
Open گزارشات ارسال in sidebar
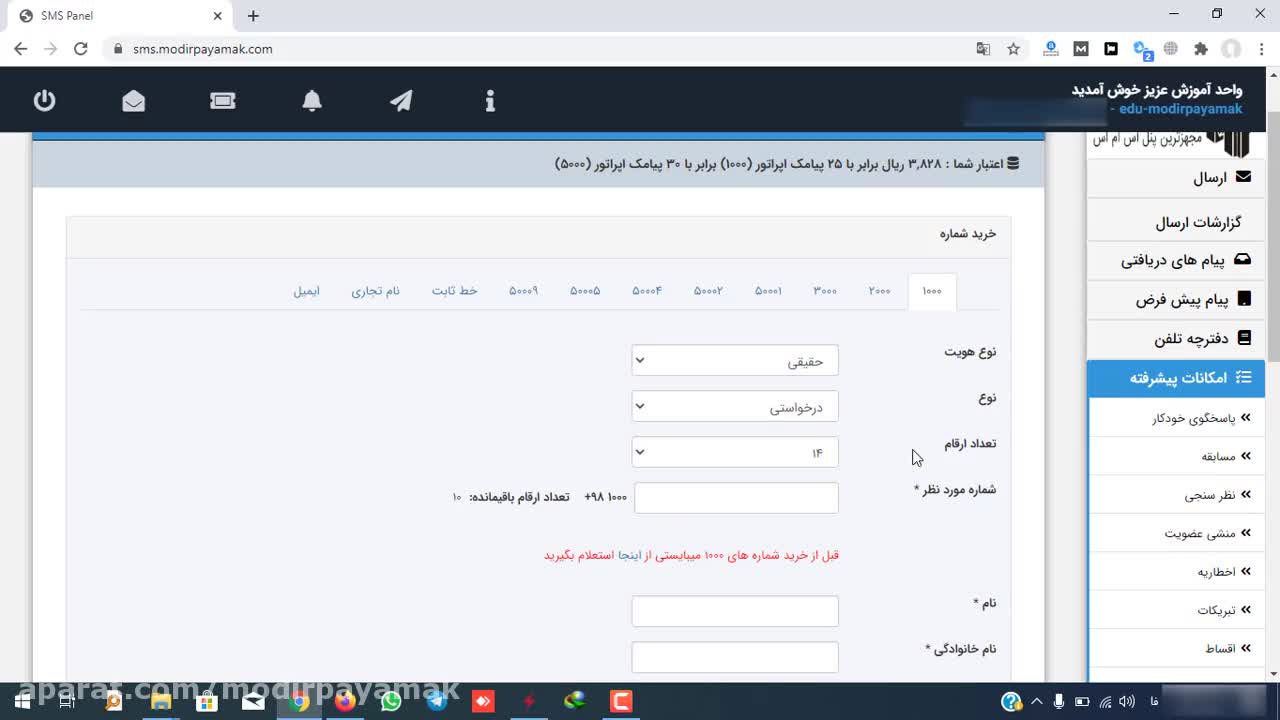click(x=1198, y=222)
